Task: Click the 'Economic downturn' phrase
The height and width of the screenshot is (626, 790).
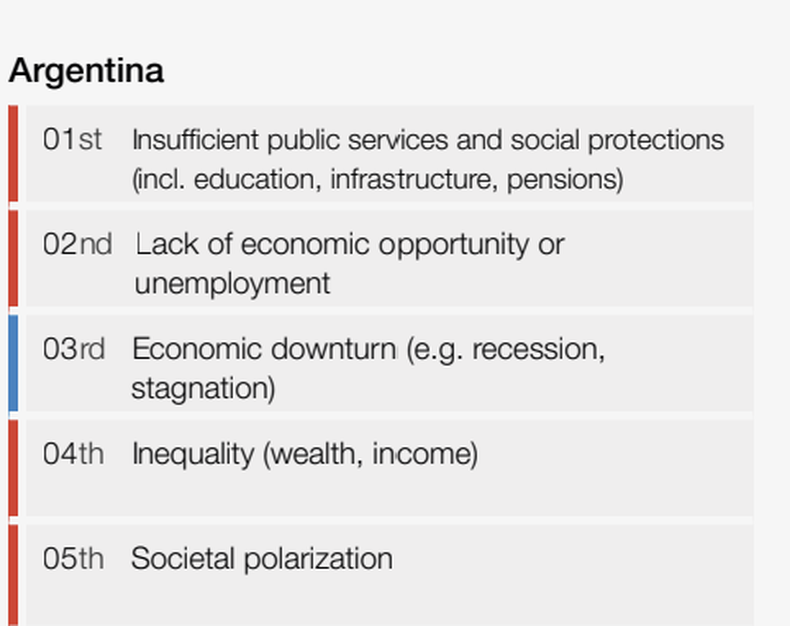Action: pos(265,349)
